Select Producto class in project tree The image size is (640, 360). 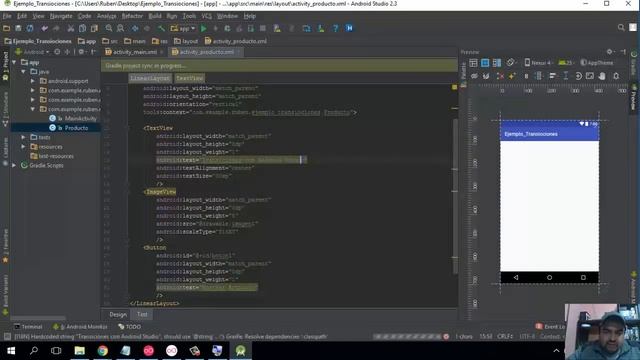coord(76,128)
